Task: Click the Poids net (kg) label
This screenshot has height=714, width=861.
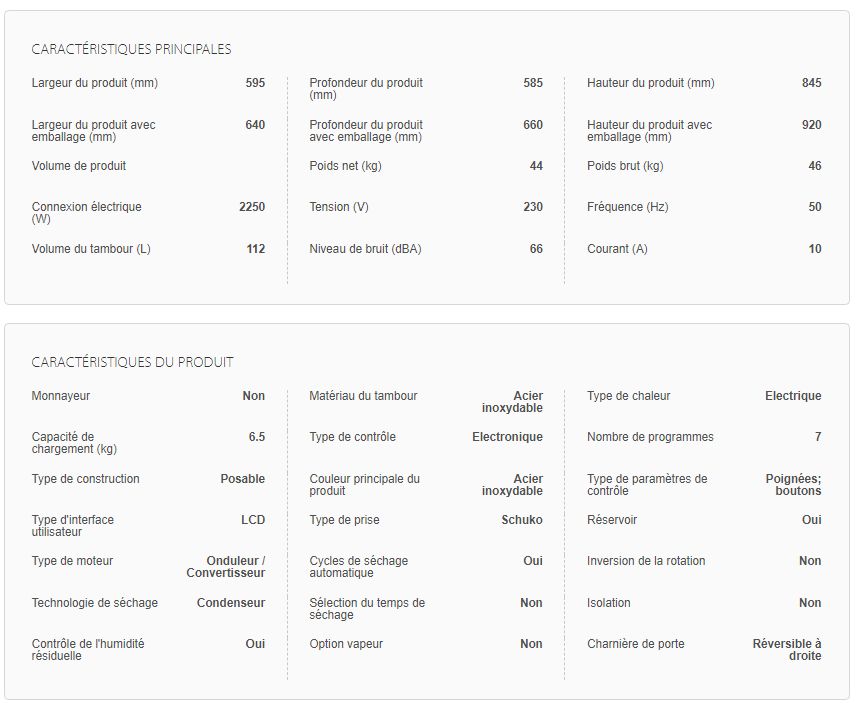Action: point(345,166)
